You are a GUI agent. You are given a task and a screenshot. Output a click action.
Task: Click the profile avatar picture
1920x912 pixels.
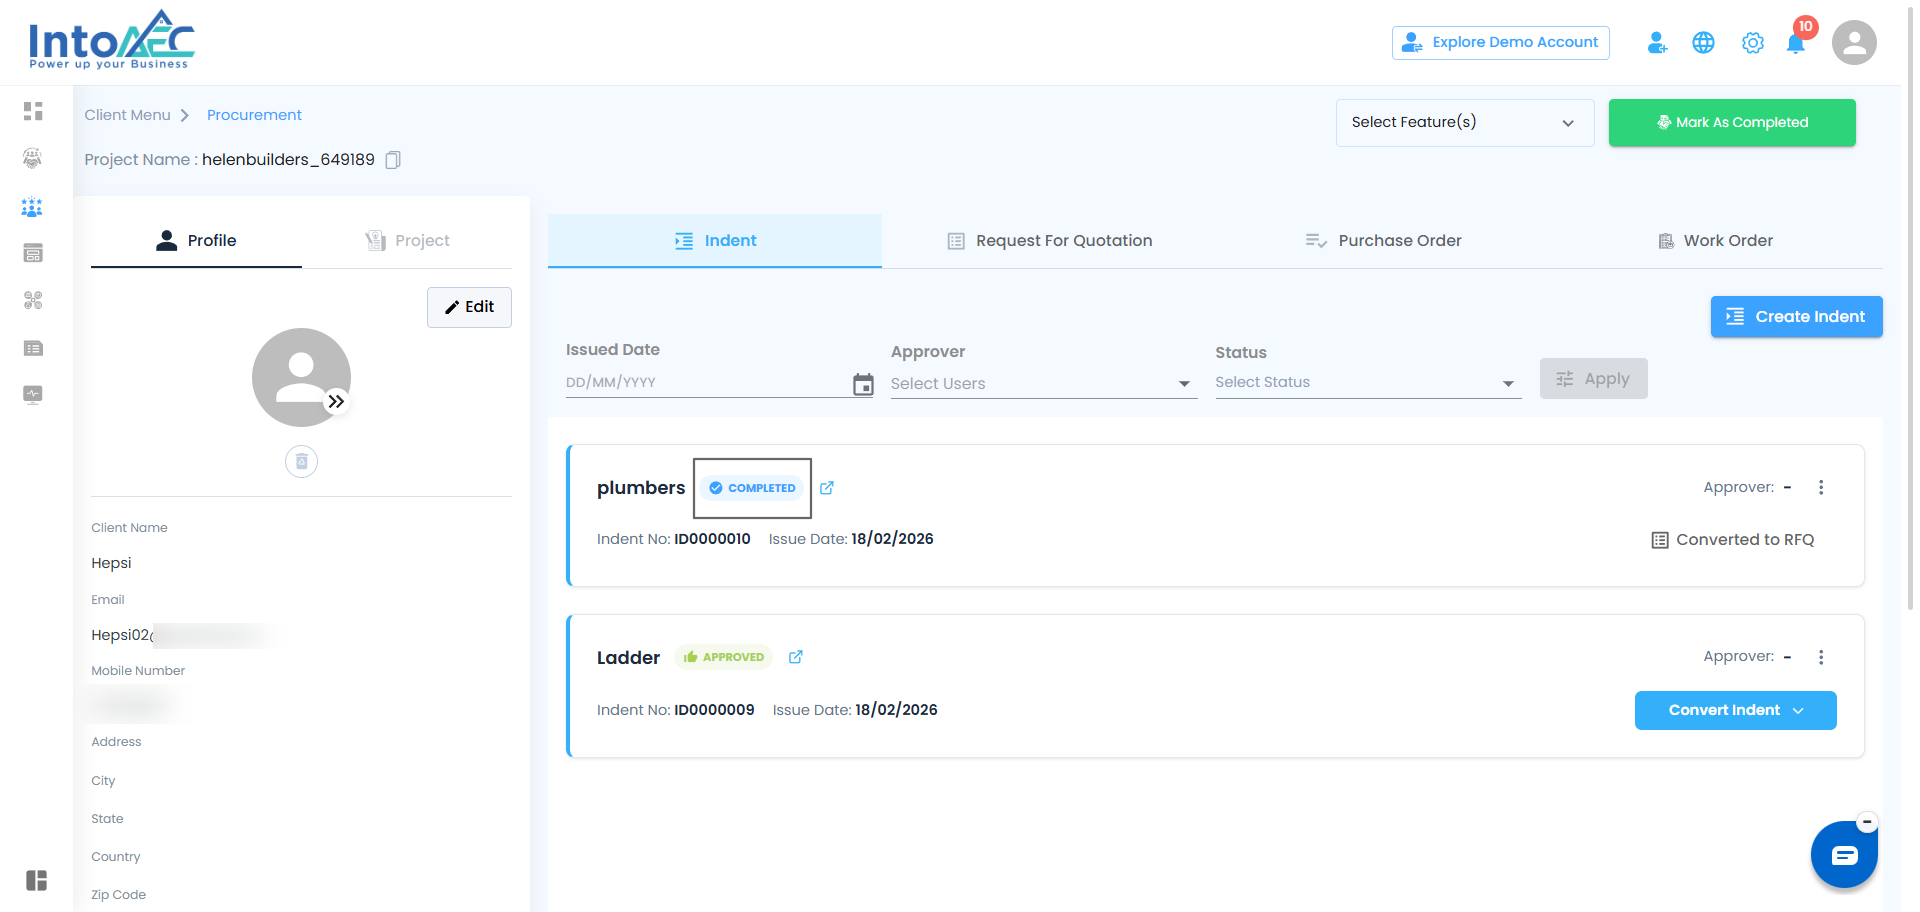coord(301,378)
